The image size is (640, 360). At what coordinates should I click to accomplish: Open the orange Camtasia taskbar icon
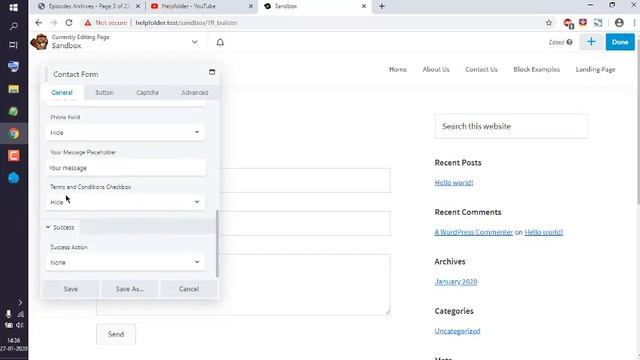coord(13,156)
